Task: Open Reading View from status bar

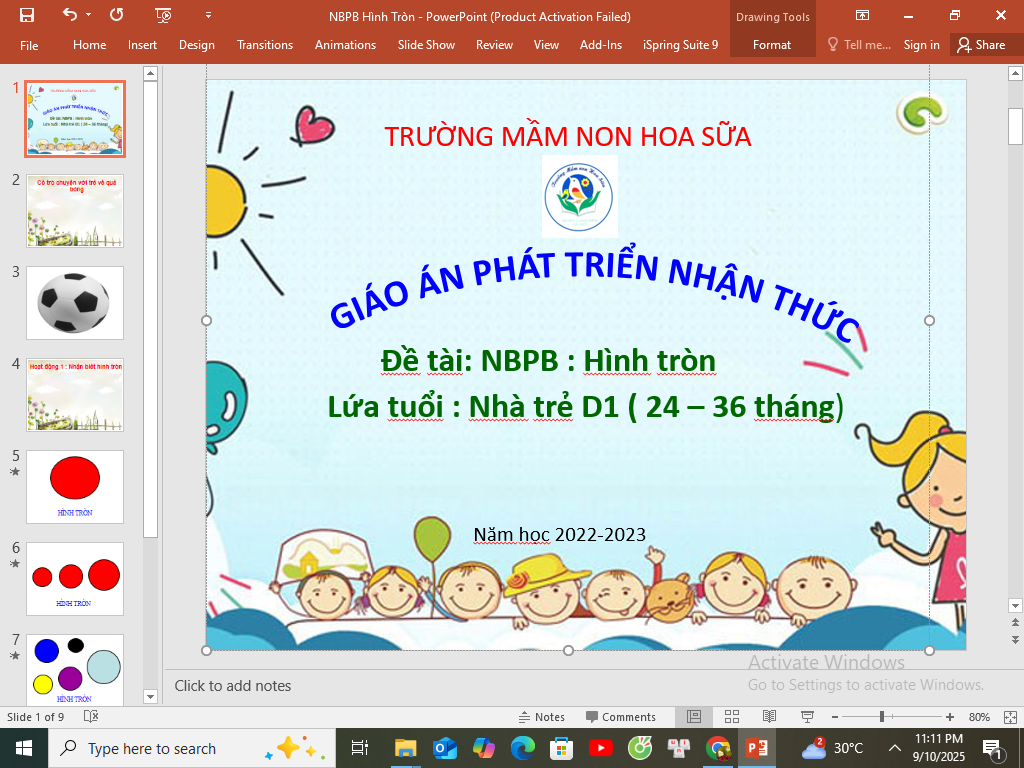Action: (x=769, y=717)
